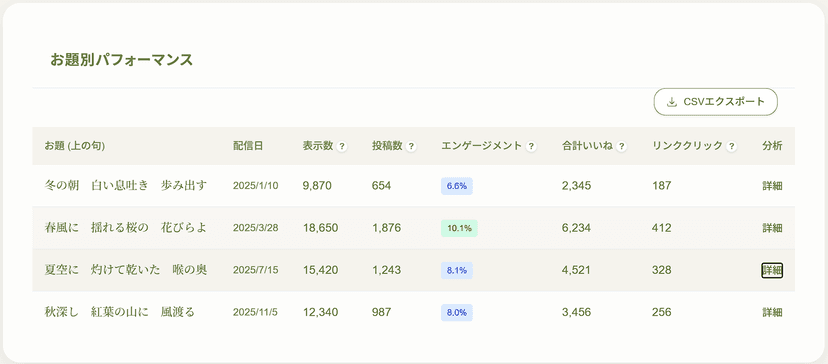
Task: Select prompt 秋深し 紅葉の山に 風渡る
Action: coord(120,313)
